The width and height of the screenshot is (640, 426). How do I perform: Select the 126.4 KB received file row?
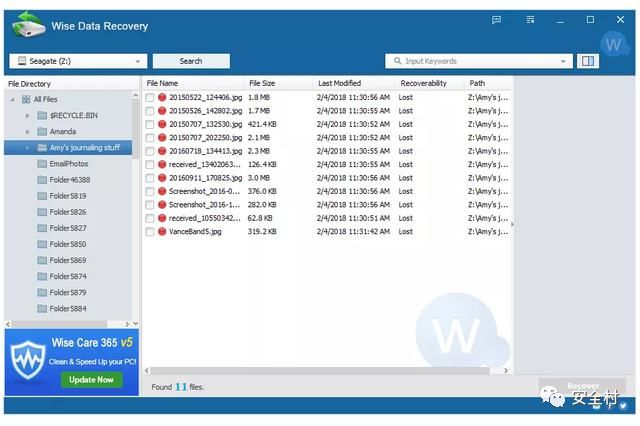(x=327, y=164)
